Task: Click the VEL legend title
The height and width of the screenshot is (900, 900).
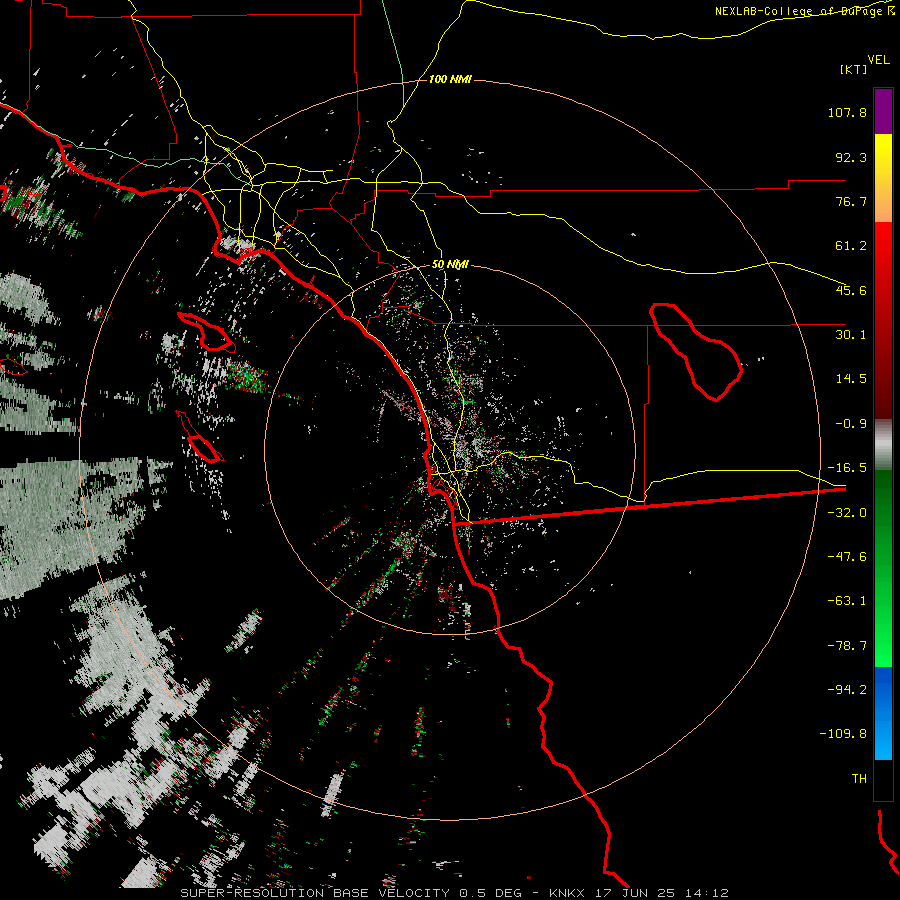Action: tap(879, 59)
